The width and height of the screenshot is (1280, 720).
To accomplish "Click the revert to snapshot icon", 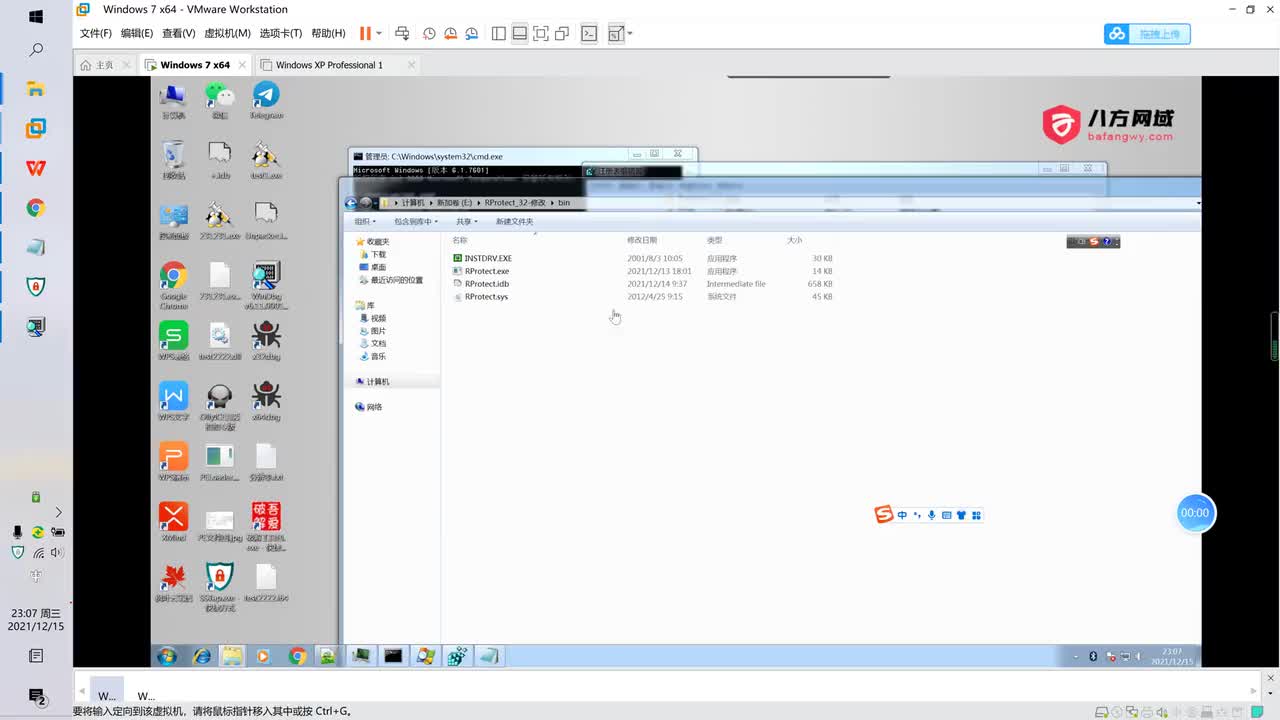I will (450, 33).
